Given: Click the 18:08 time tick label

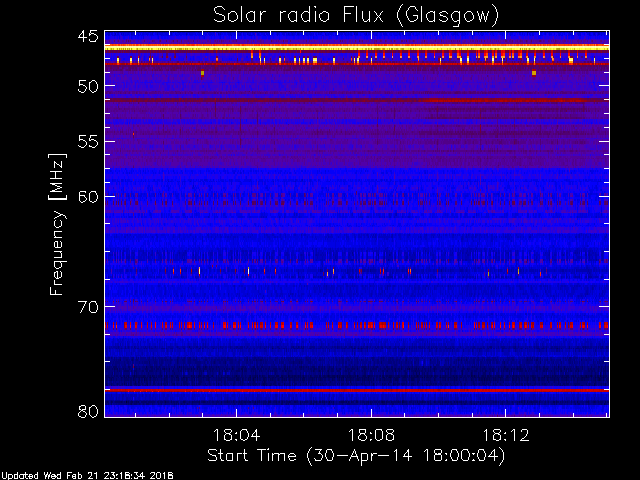Looking at the screenshot, I should [371, 435].
